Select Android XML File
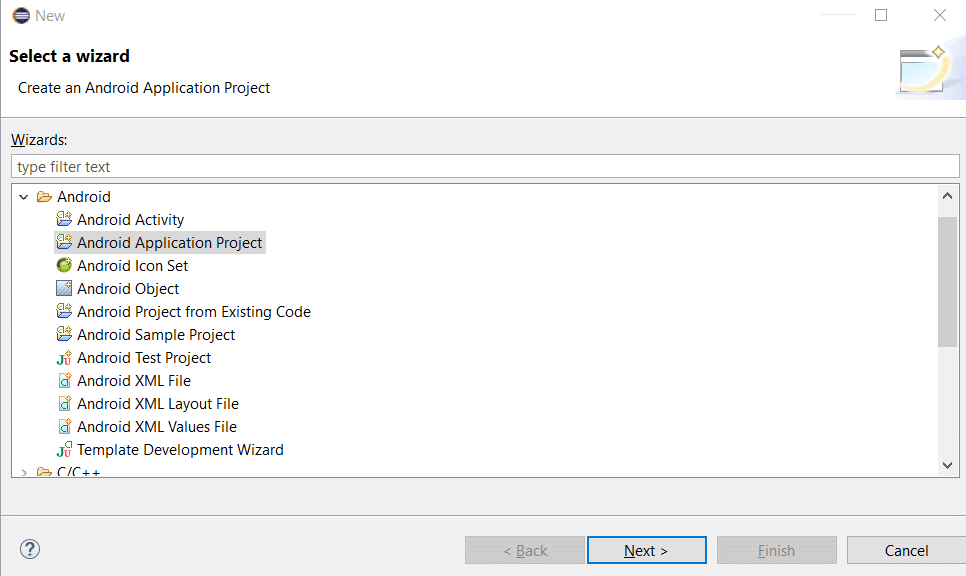 click(134, 380)
